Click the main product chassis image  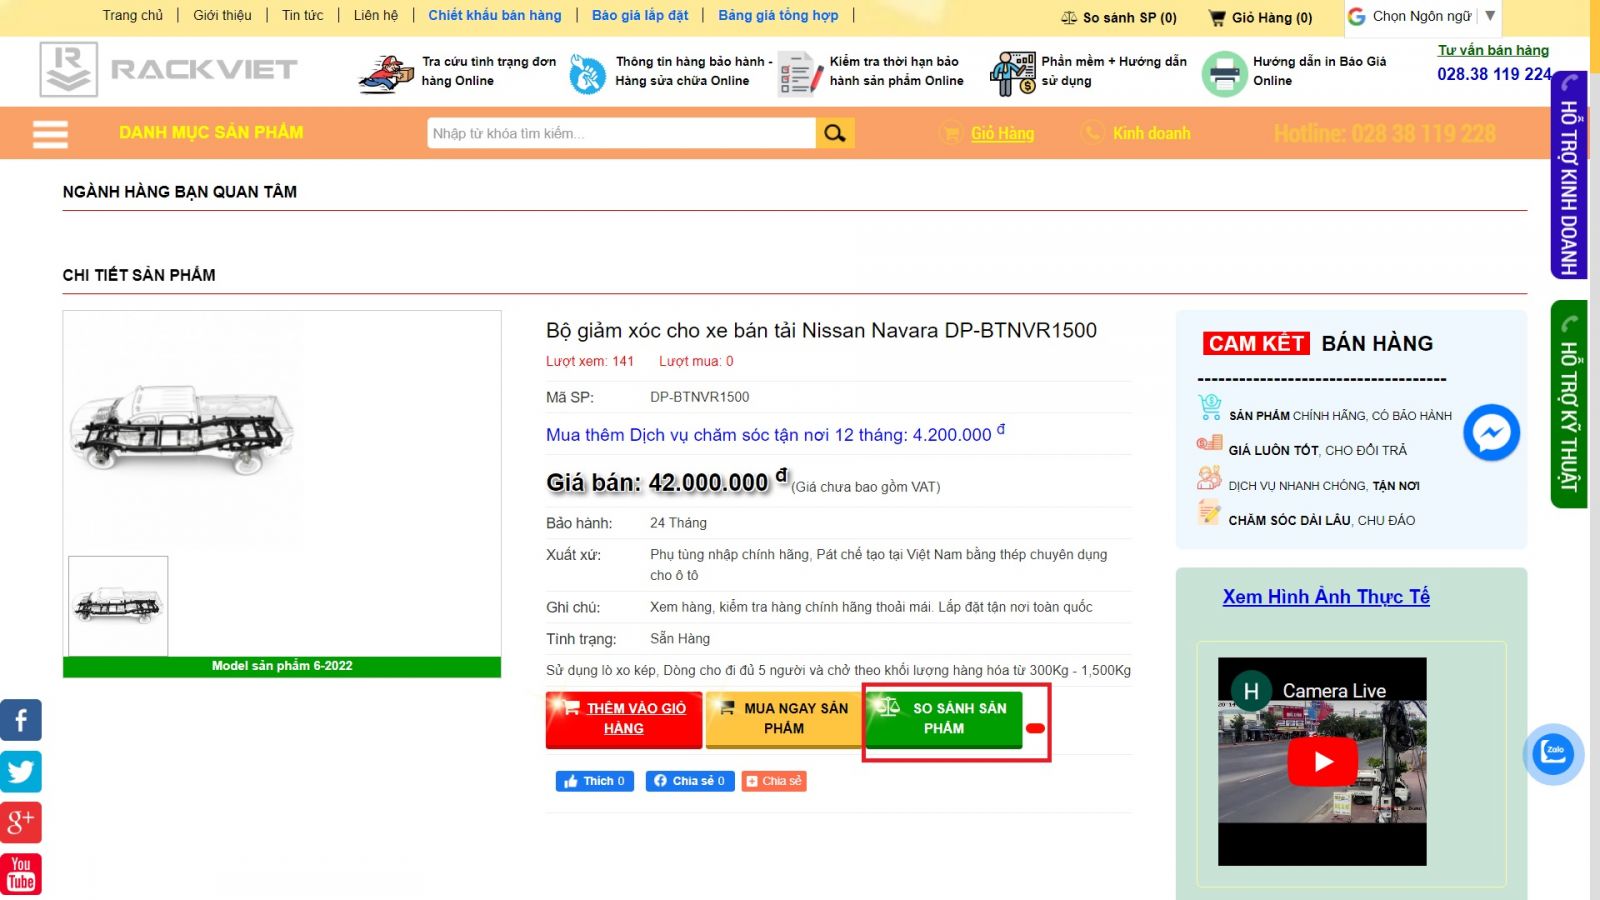(183, 430)
